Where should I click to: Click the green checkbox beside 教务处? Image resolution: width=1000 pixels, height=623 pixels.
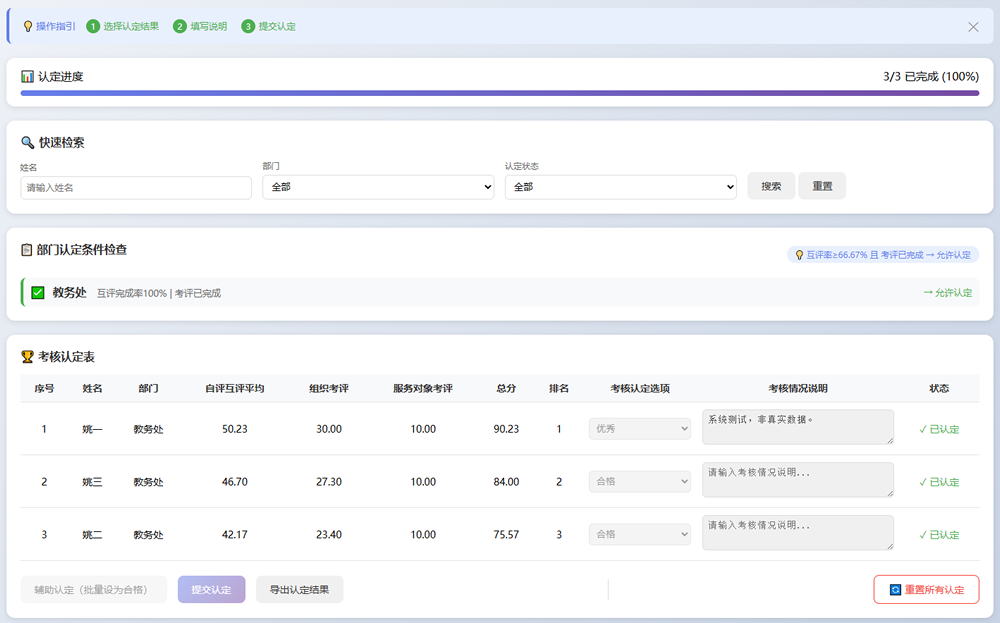(38, 293)
